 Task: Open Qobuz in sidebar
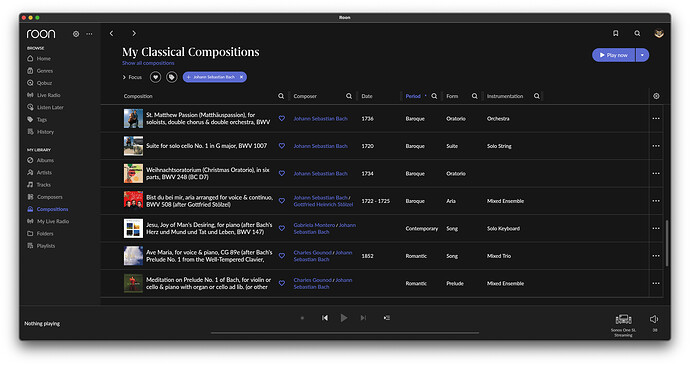[44, 83]
